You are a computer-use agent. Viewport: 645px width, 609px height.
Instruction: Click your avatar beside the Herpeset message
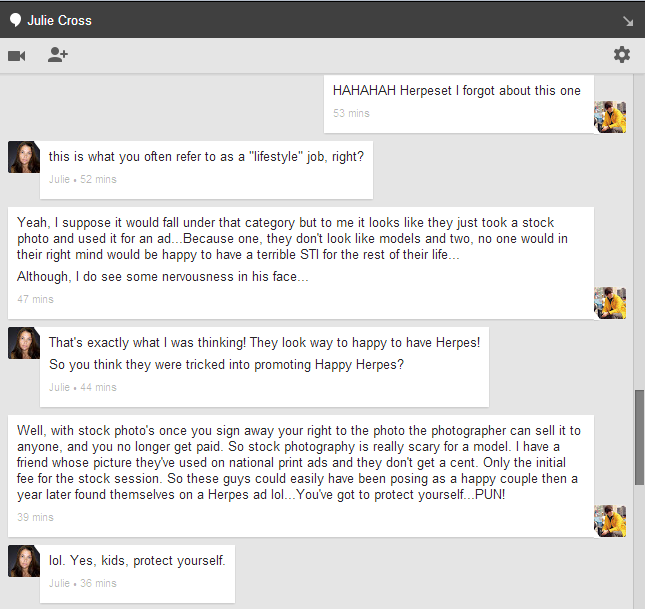tap(610, 117)
